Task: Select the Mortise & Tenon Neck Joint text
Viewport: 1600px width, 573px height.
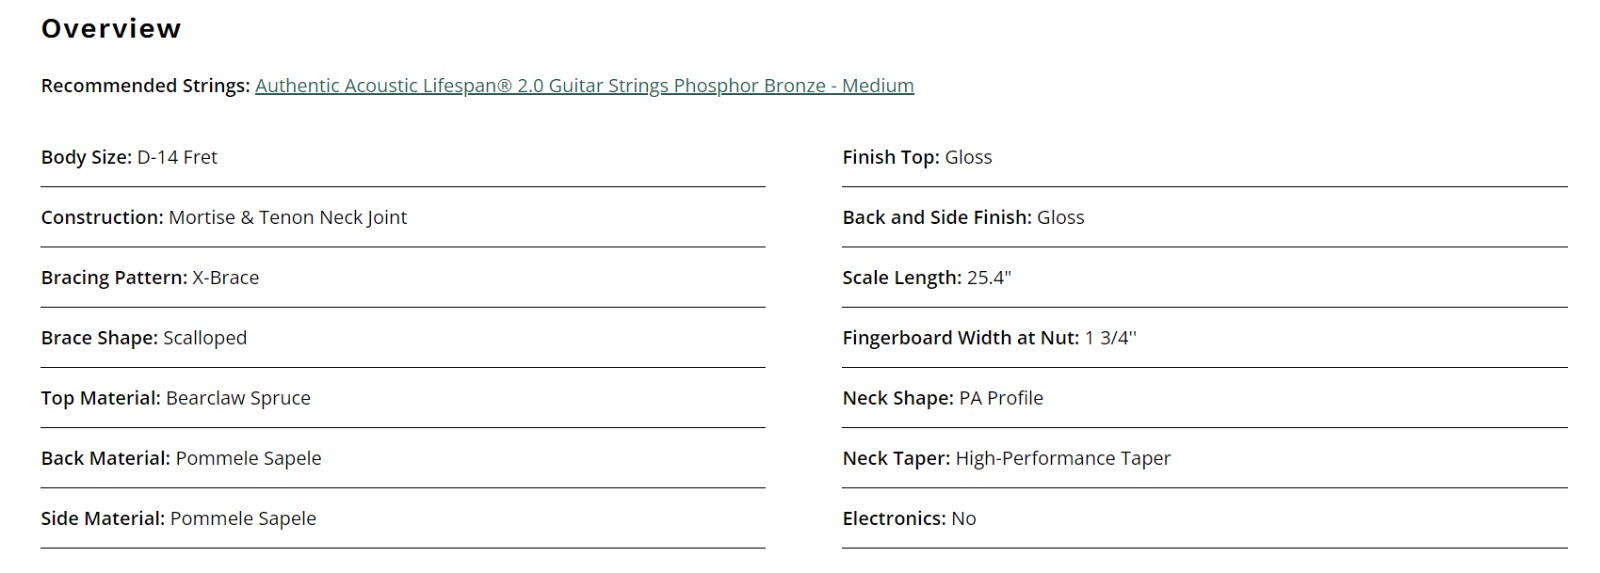Action: (x=288, y=217)
